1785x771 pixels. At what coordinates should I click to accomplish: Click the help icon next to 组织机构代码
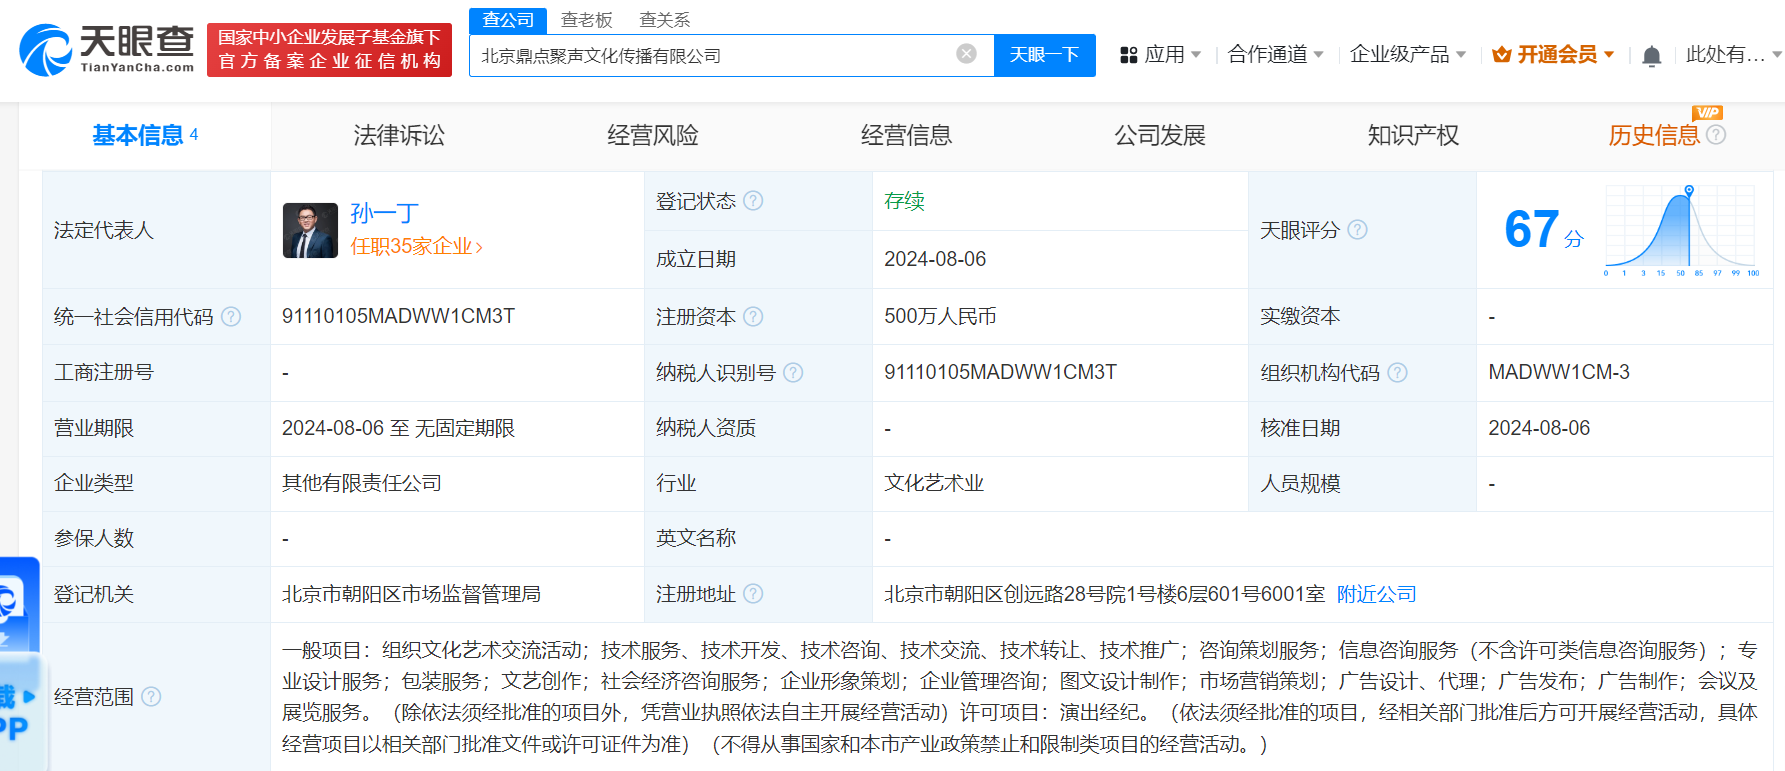(1397, 373)
